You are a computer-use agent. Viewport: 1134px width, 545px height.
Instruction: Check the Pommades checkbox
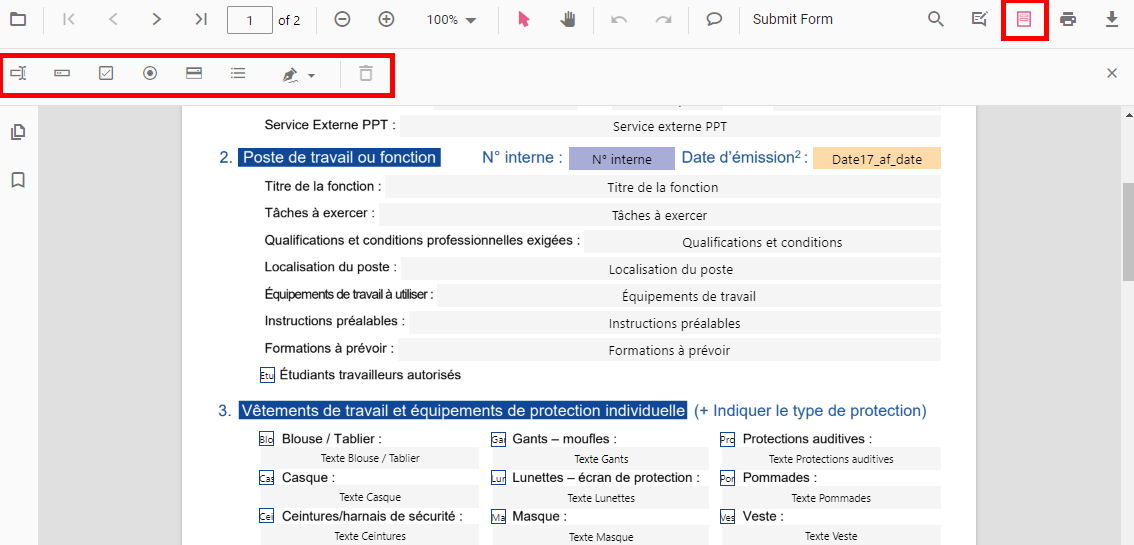point(728,478)
